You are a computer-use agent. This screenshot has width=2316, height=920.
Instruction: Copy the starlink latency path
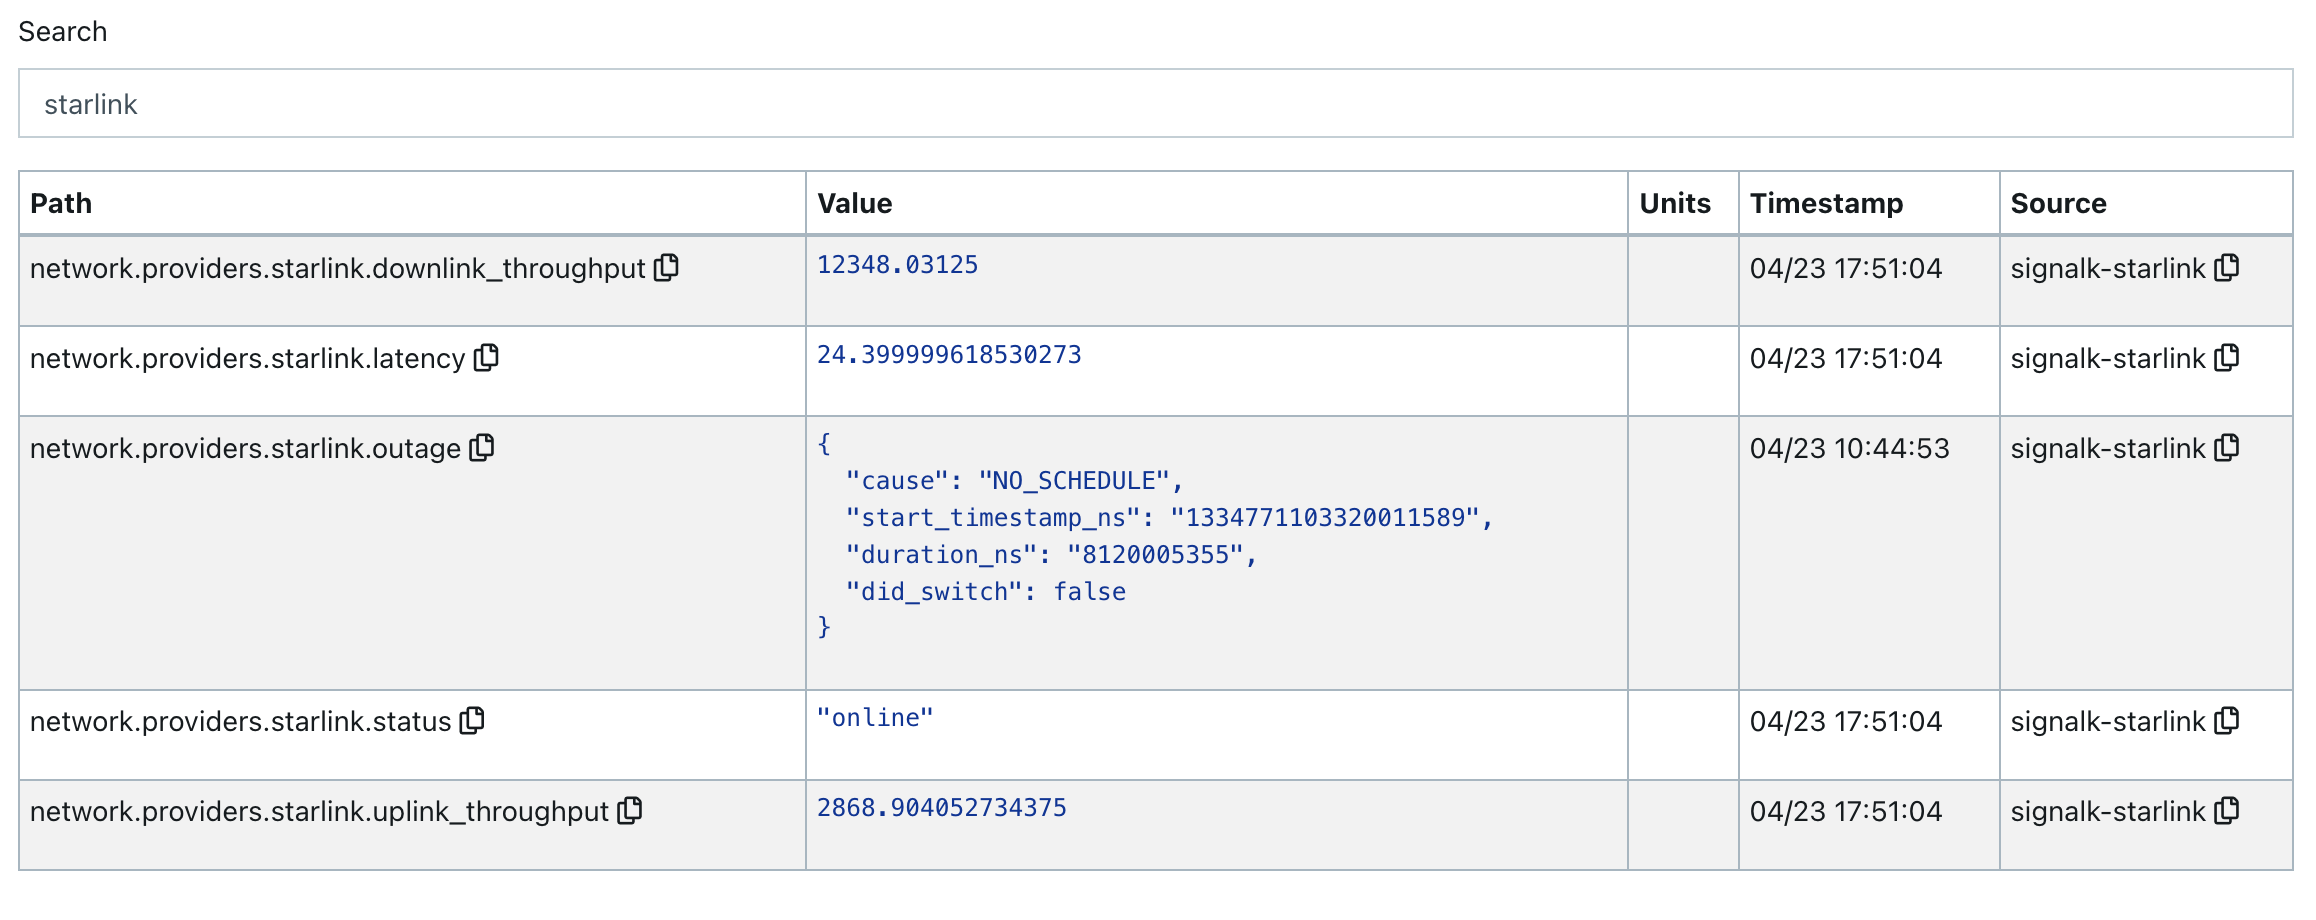(x=486, y=358)
